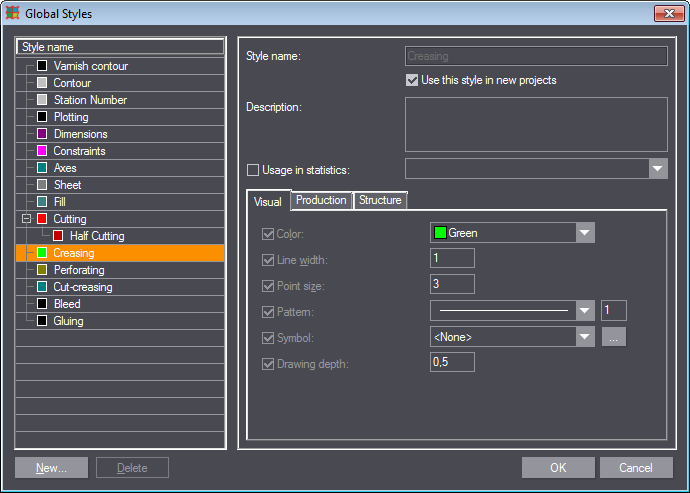The width and height of the screenshot is (690, 493).
Task: Toggle Use this style in new projects
Action: coord(412,80)
